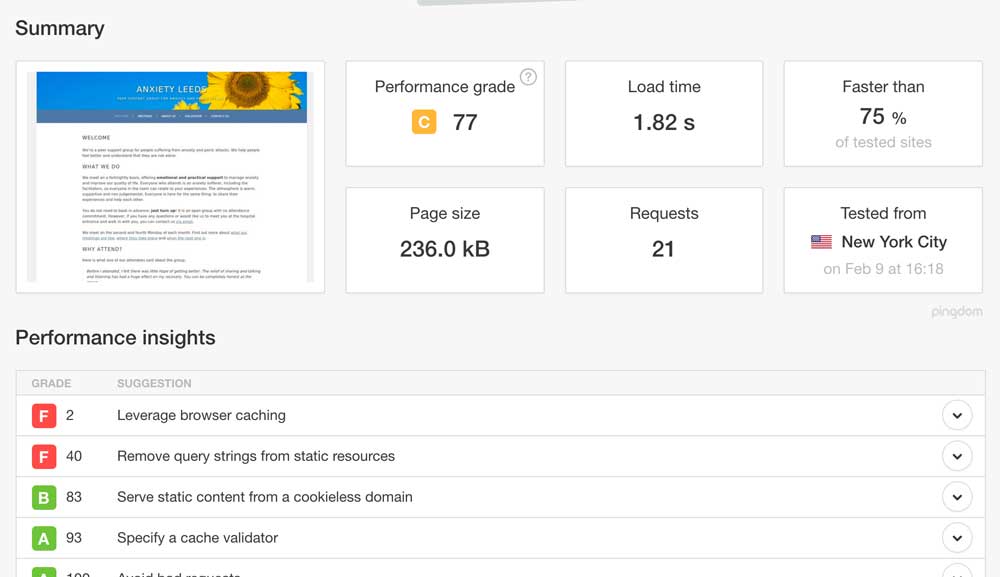Open the Anxiety Leeds website screenshot thumbnail

point(170,177)
